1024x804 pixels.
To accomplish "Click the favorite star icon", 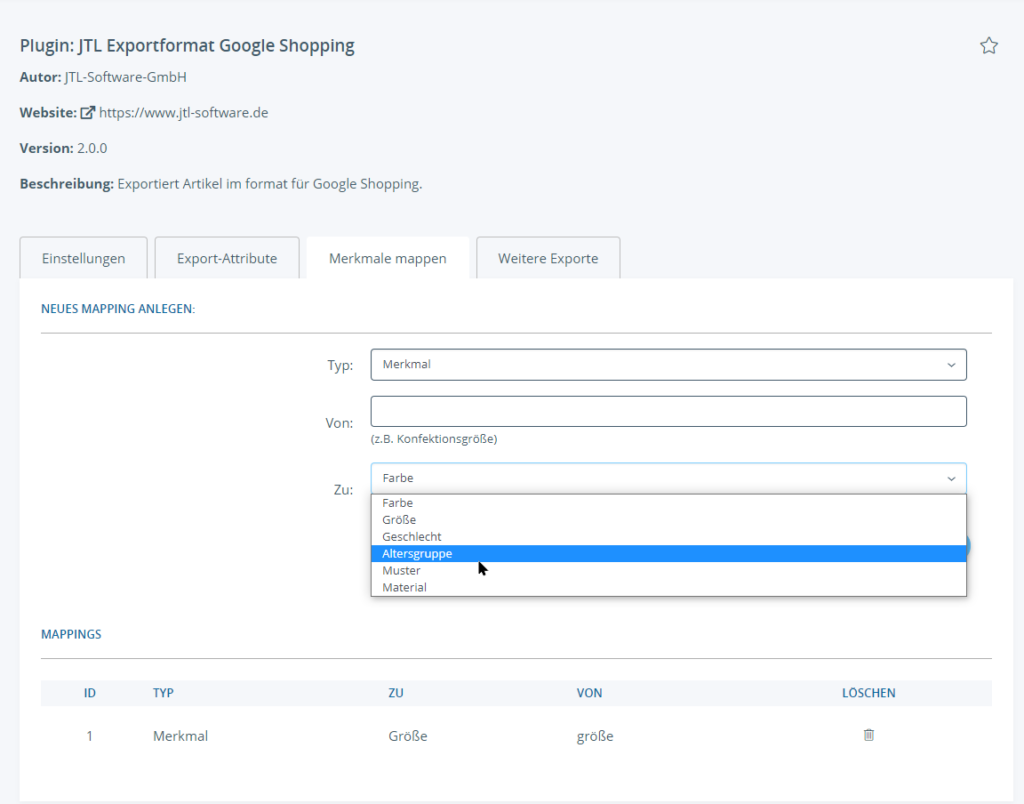I will tap(989, 46).
